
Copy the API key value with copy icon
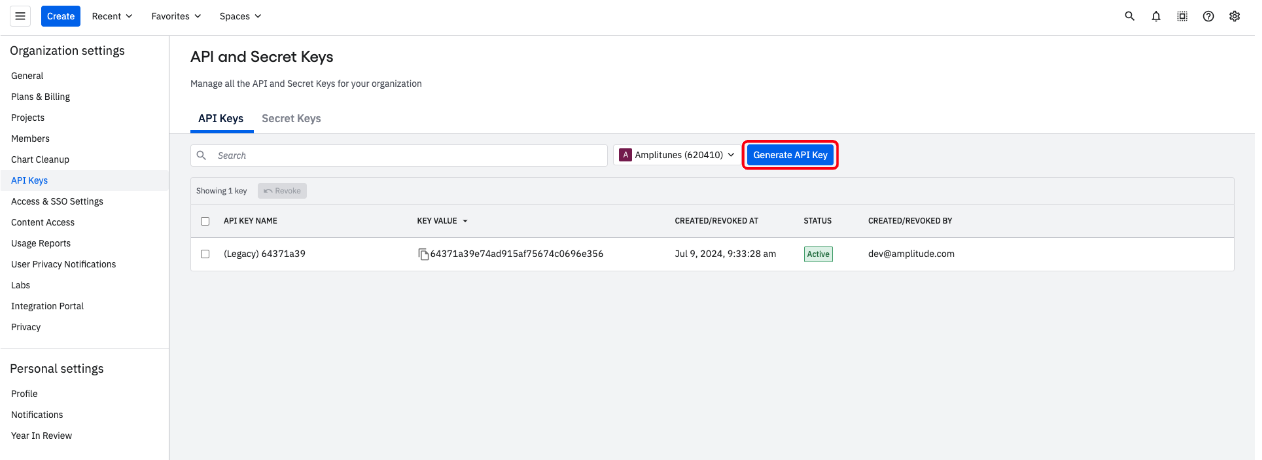click(x=423, y=254)
